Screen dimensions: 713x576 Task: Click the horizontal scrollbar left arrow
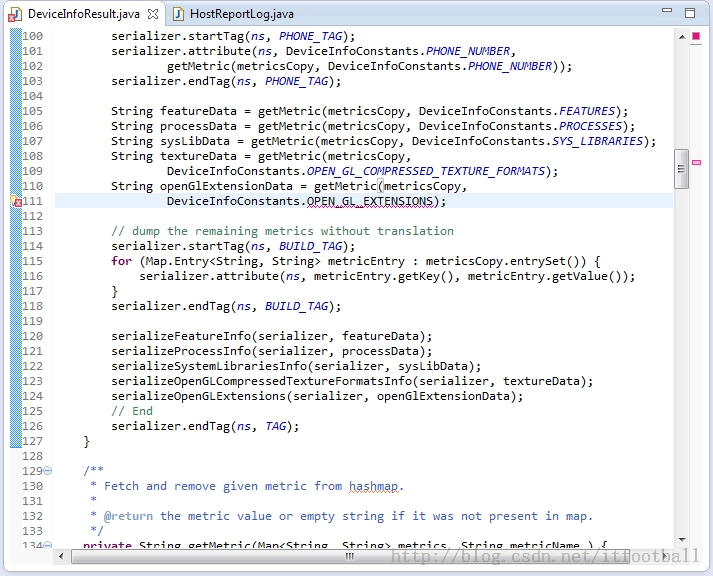point(61,556)
